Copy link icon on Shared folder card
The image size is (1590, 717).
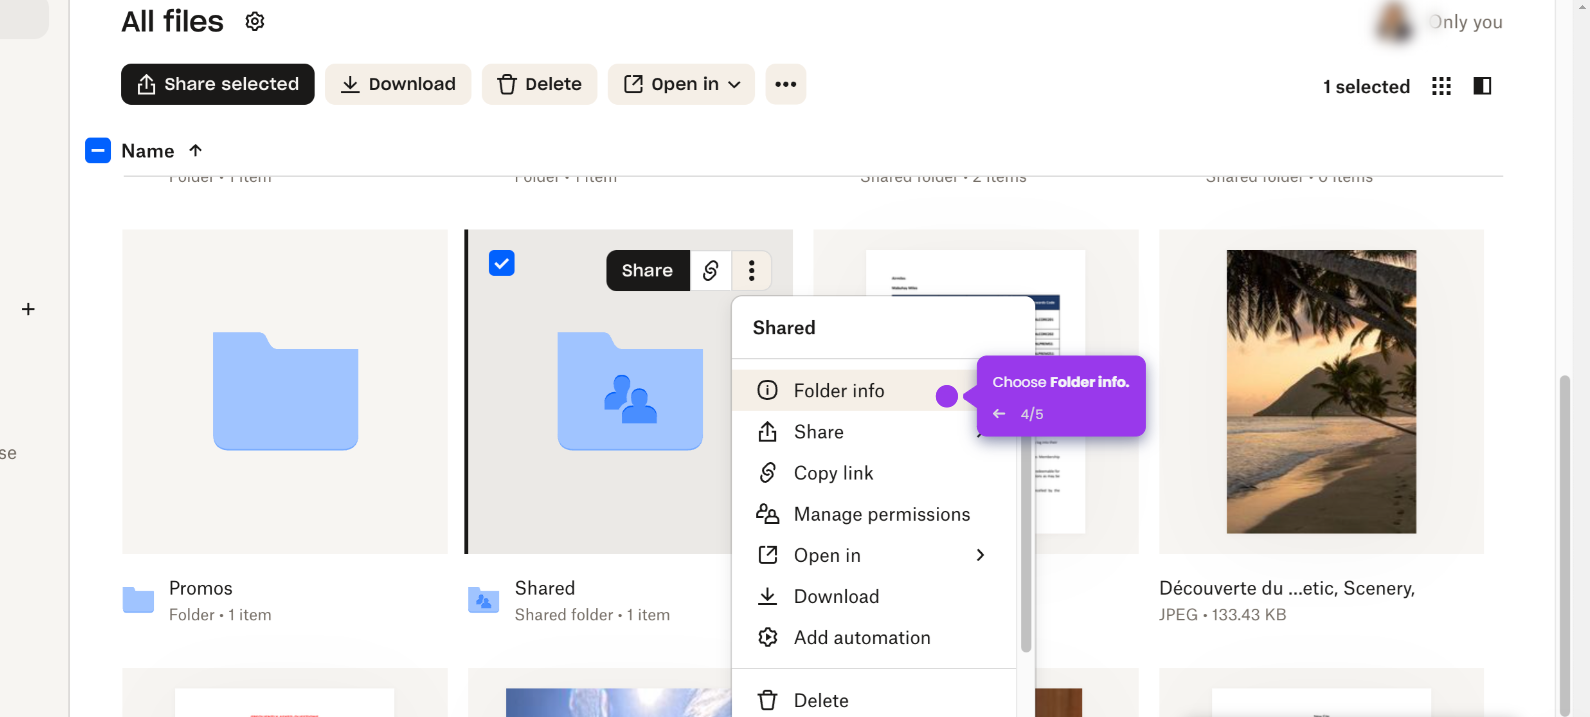[711, 270]
